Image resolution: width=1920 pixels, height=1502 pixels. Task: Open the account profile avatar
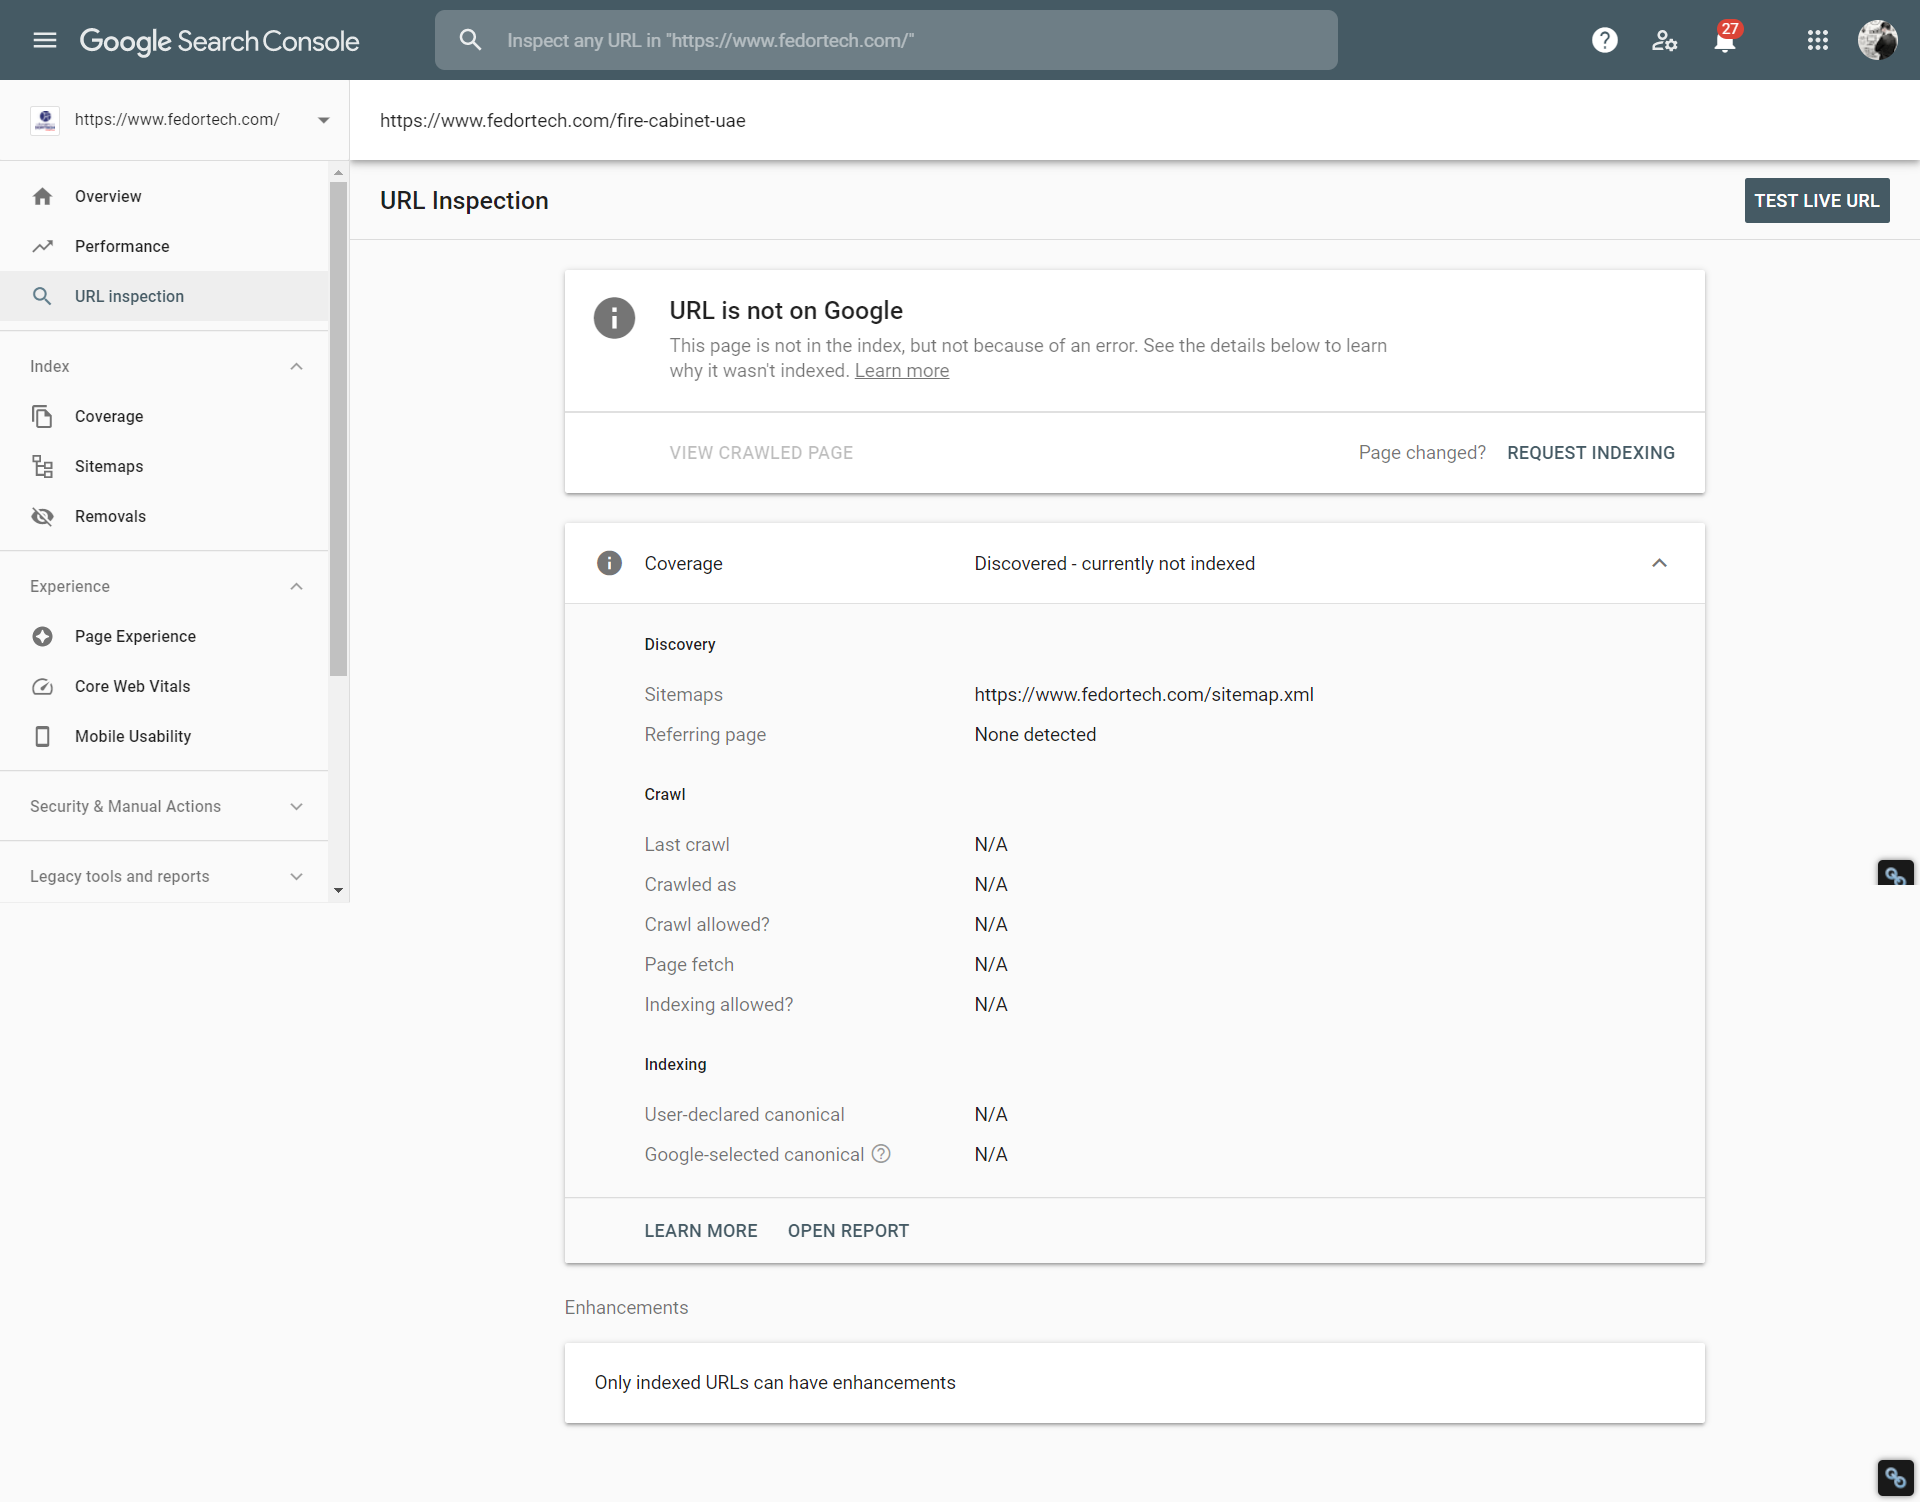[1877, 40]
